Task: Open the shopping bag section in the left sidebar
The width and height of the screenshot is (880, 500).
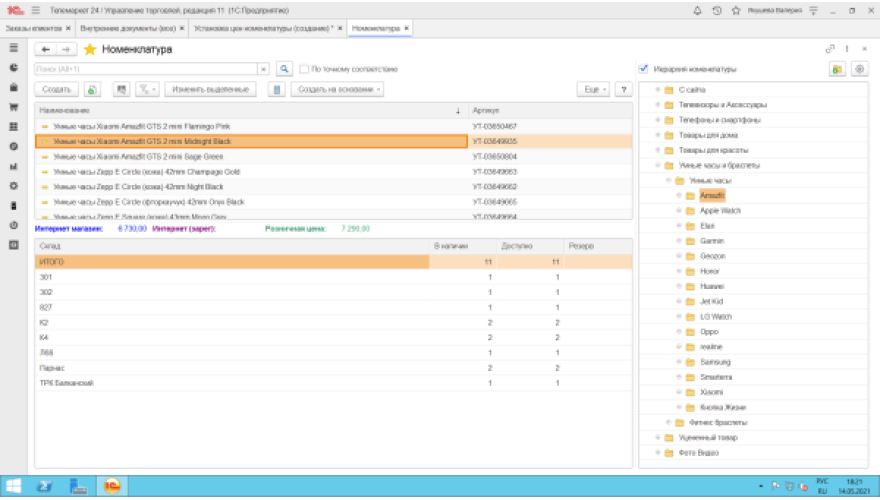Action: (13, 88)
